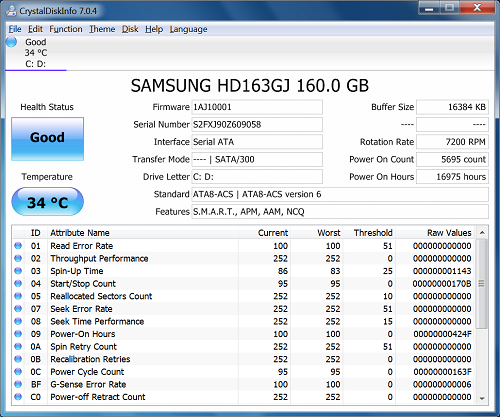Click raw value 0000000424F
The image size is (500, 417).
click(x=442, y=334)
